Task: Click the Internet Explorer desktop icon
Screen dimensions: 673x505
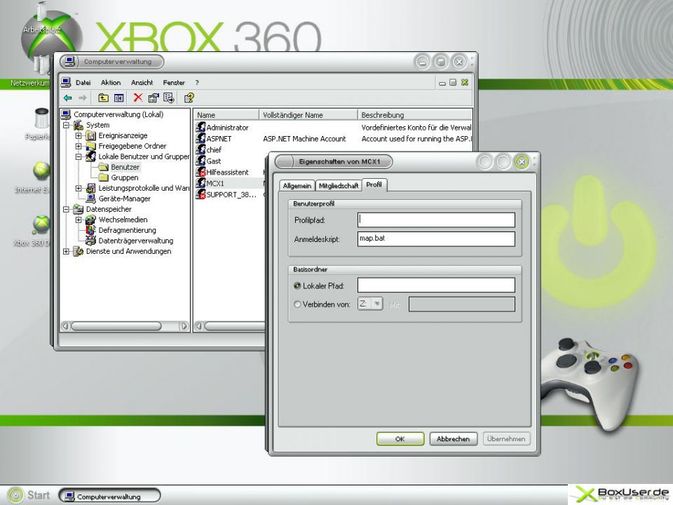Action: point(42,171)
